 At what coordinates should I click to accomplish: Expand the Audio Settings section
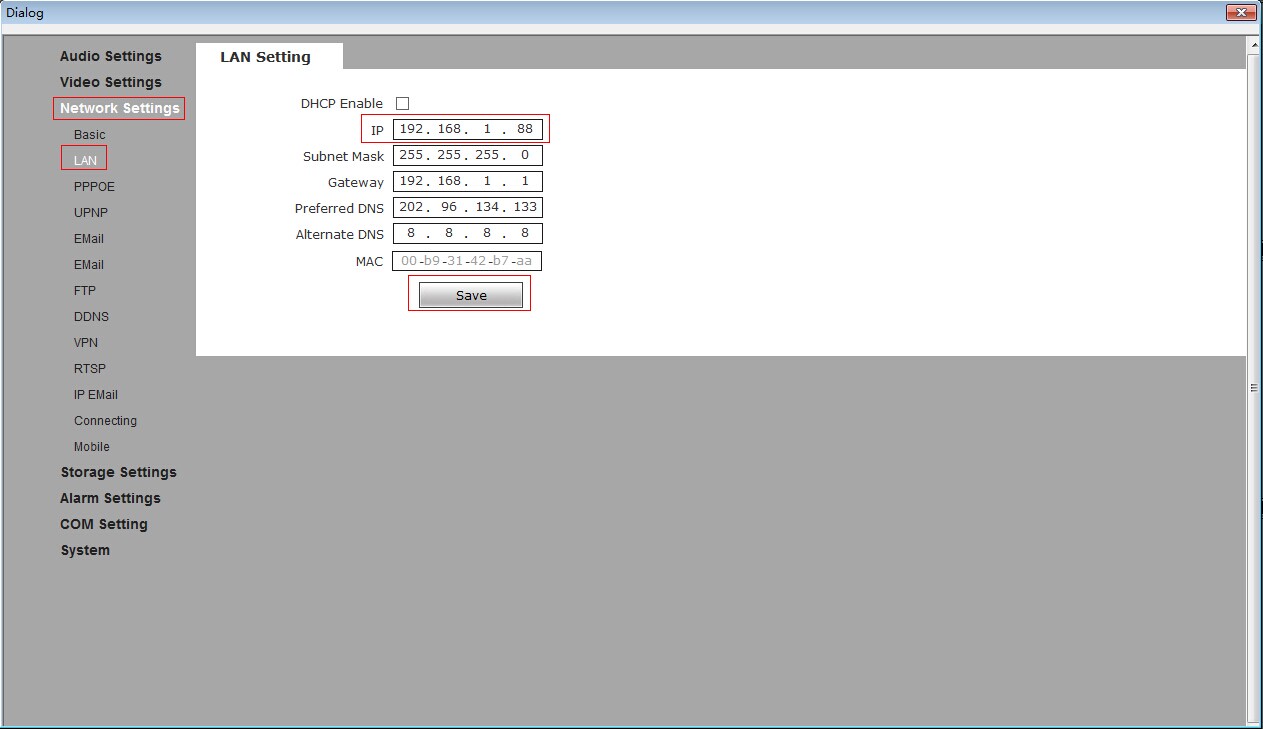point(110,56)
